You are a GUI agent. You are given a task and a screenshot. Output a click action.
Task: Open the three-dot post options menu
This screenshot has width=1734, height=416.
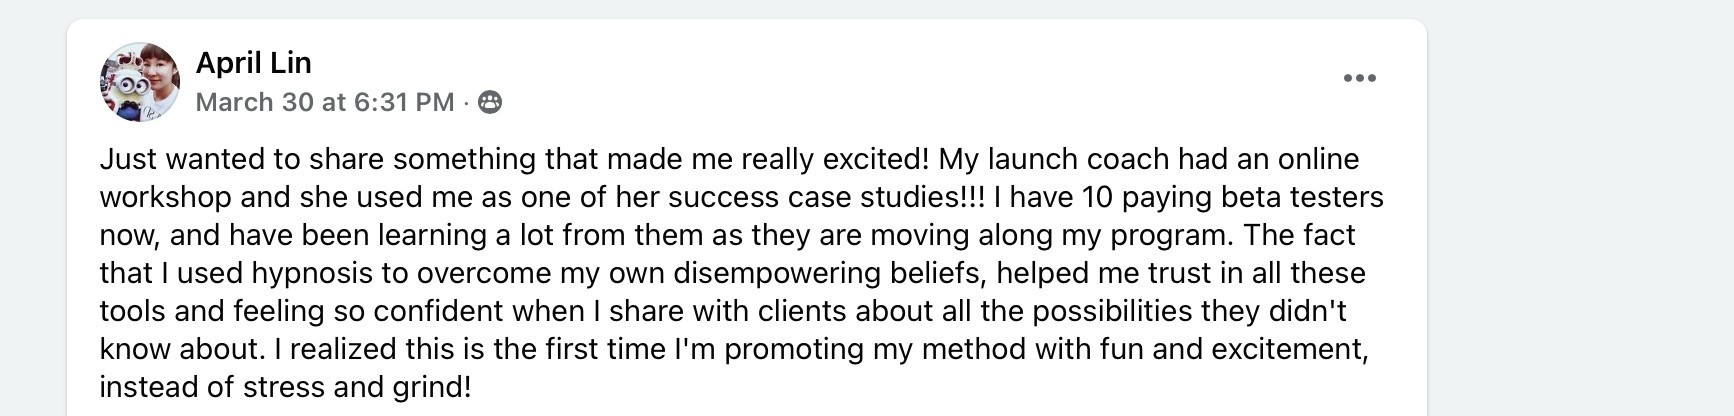point(1359,78)
